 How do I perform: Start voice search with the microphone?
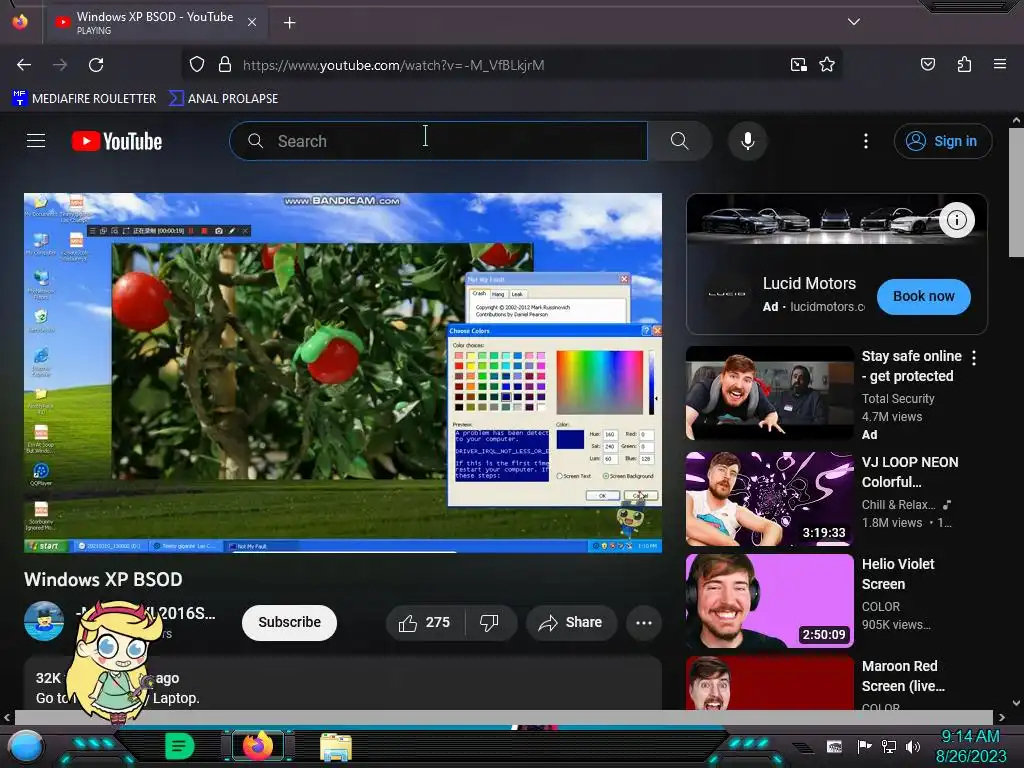[x=748, y=141]
